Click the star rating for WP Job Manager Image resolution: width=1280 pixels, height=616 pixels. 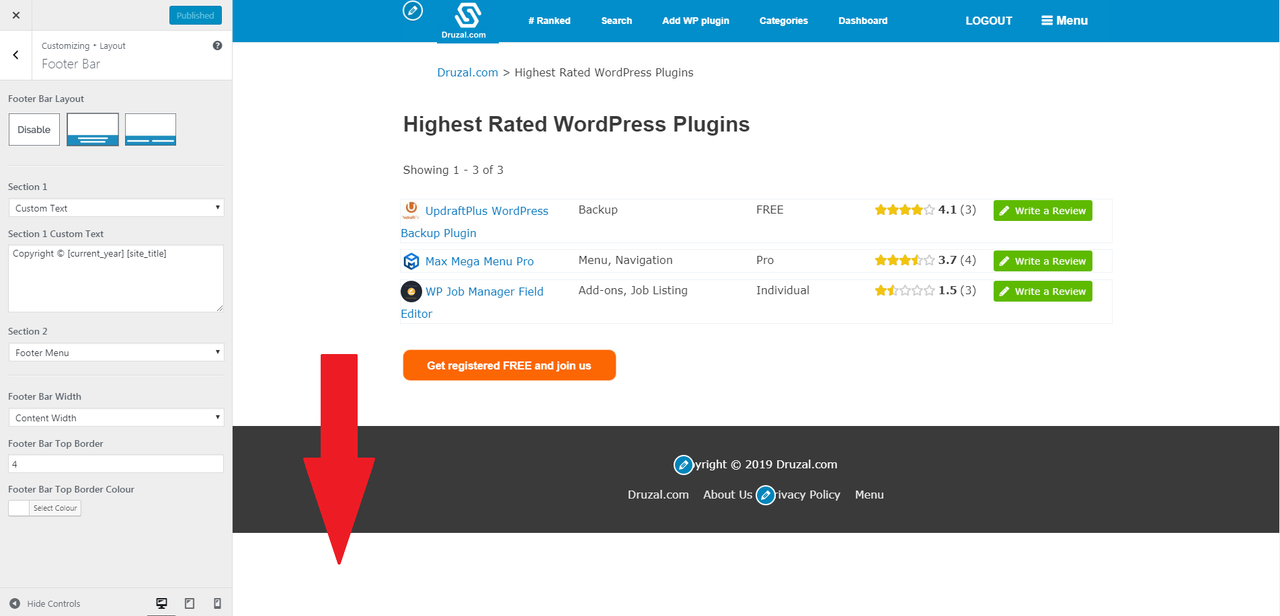coord(905,290)
